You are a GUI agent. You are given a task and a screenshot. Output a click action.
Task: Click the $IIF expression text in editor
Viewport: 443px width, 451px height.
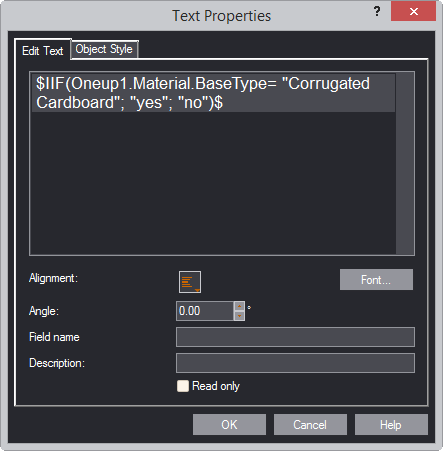(203, 93)
